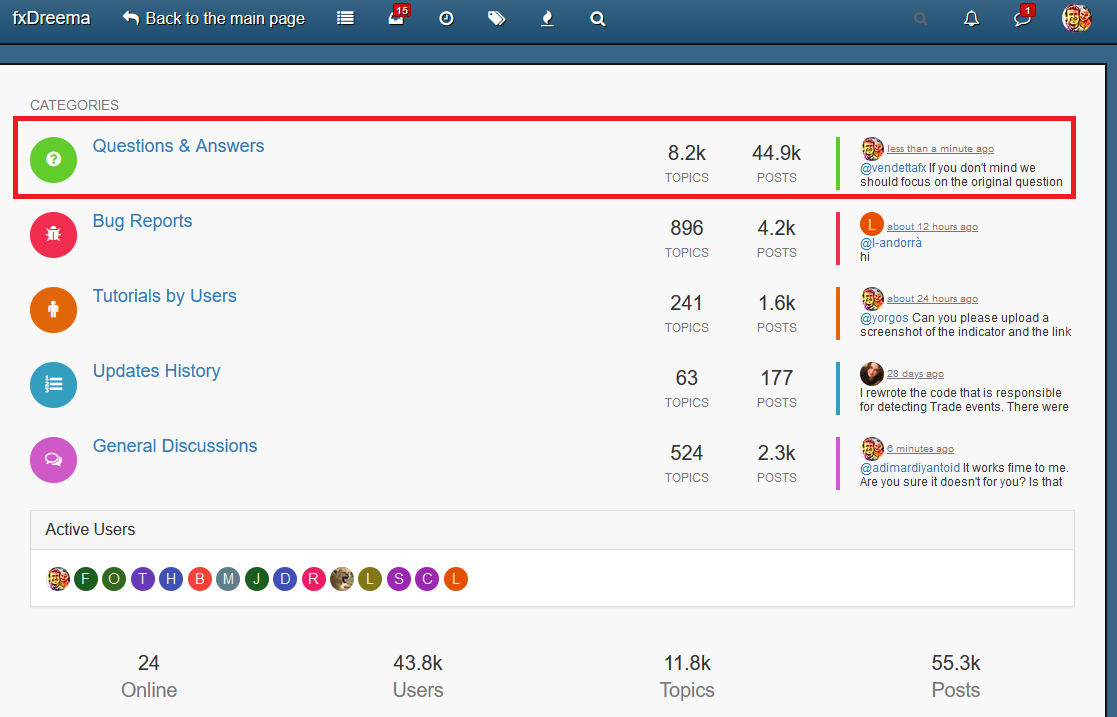Open the tags icon in navbar

tap(497, 19)
